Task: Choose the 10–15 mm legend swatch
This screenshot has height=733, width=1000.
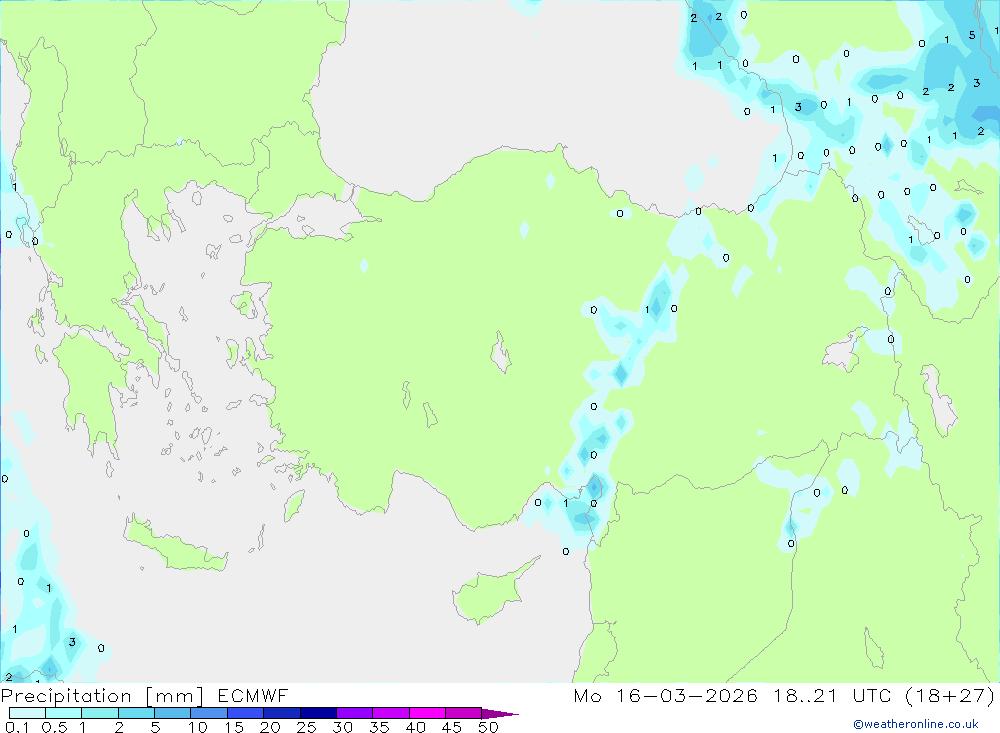Action: [x=209, y=713]
